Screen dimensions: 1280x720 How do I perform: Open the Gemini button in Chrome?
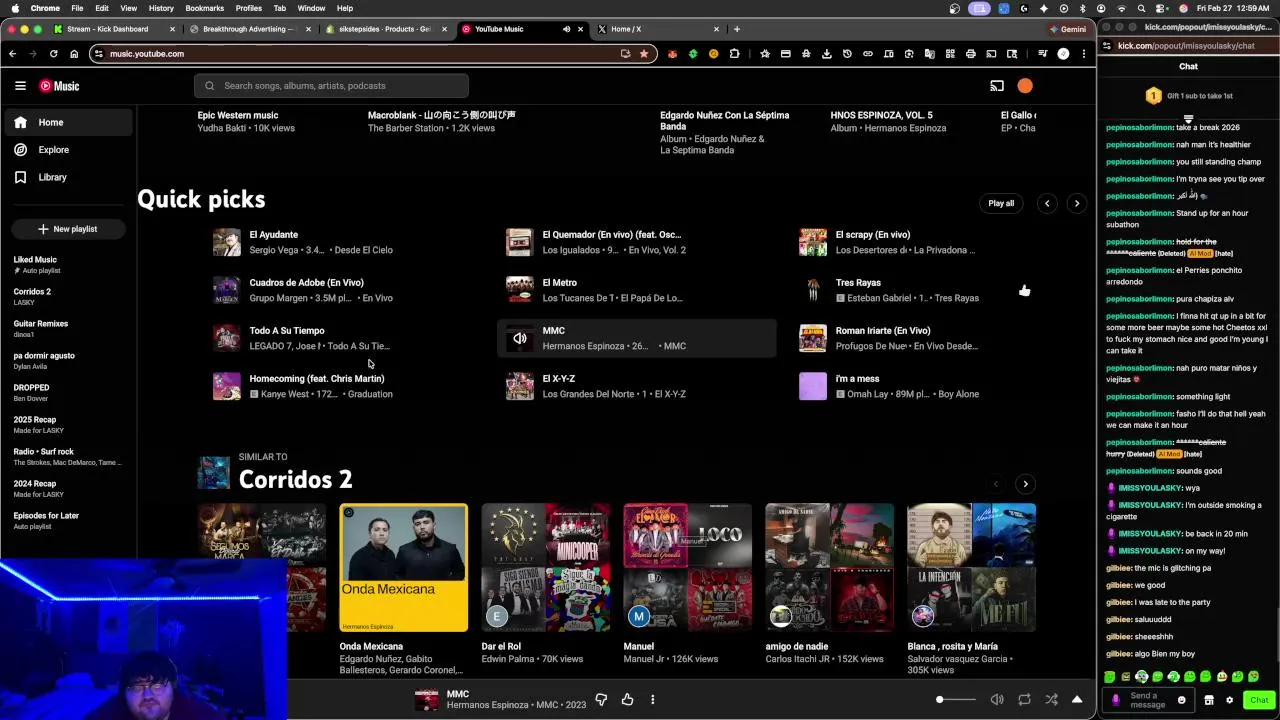(x=1067, y=29)
